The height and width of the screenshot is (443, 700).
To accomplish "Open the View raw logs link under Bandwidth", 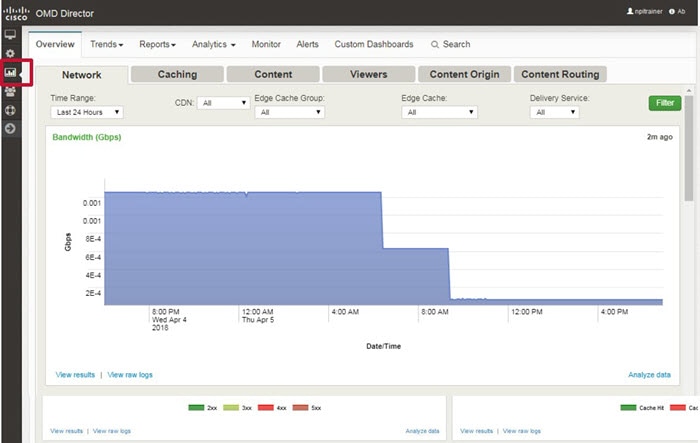I will click(130, 375).
